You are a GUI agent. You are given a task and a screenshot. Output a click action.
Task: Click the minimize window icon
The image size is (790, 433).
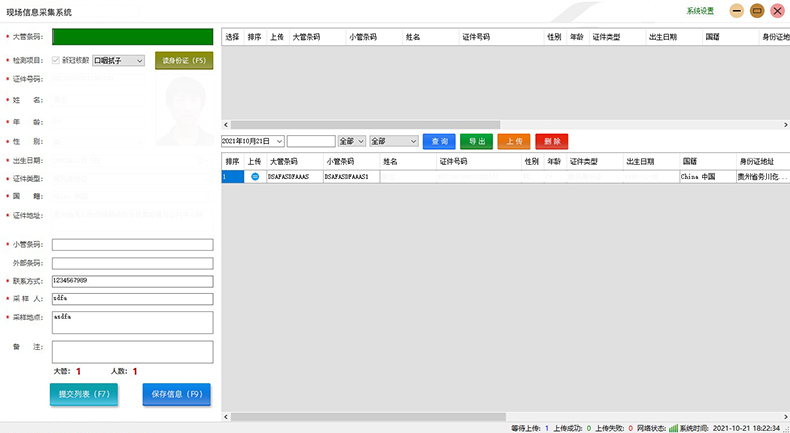[x=736, y=11]
